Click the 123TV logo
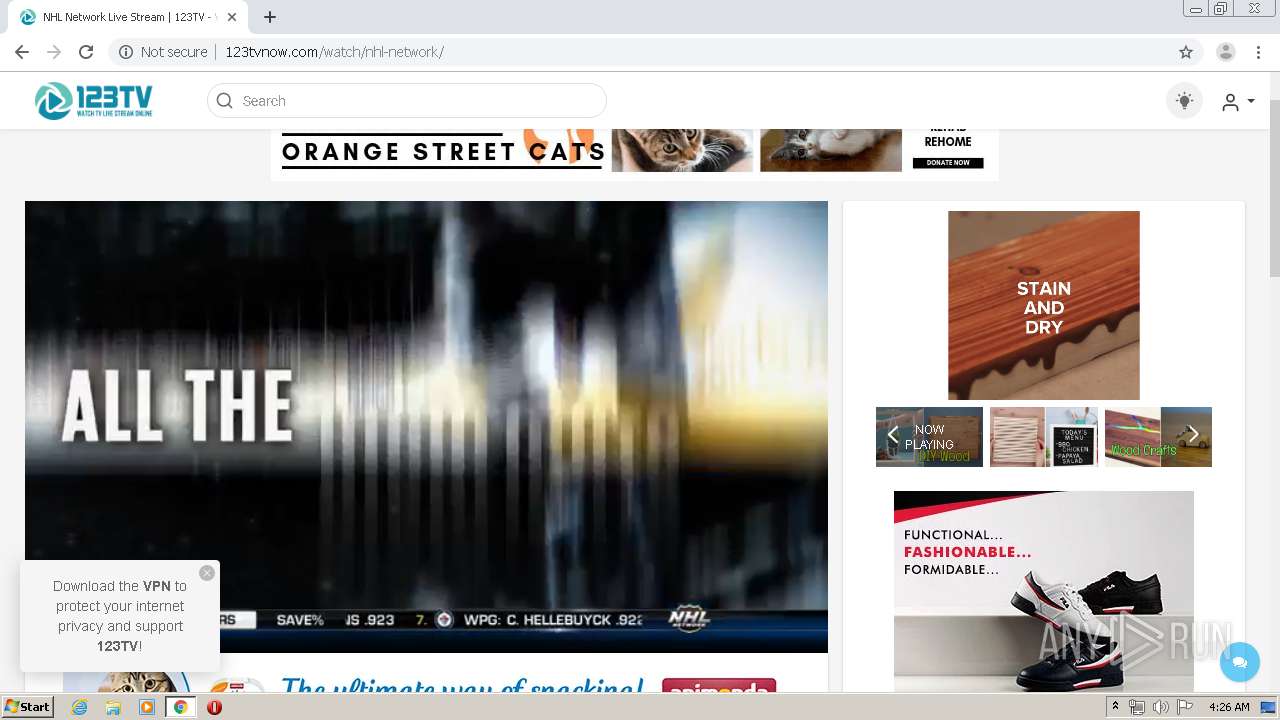Screen dimensions: 1280x720 [x=94, y=101]
